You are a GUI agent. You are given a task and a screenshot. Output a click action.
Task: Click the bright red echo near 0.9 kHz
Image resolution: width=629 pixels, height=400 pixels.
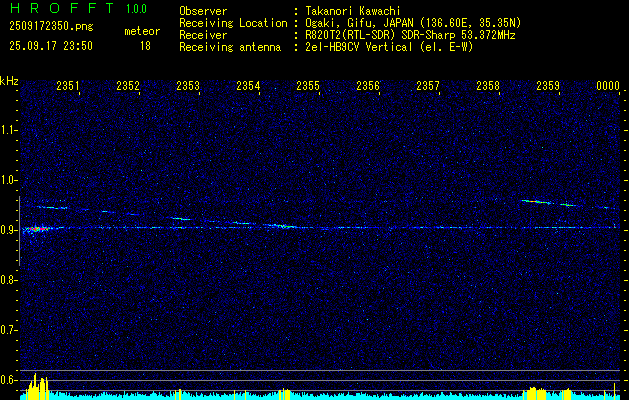tap(36, 229)
